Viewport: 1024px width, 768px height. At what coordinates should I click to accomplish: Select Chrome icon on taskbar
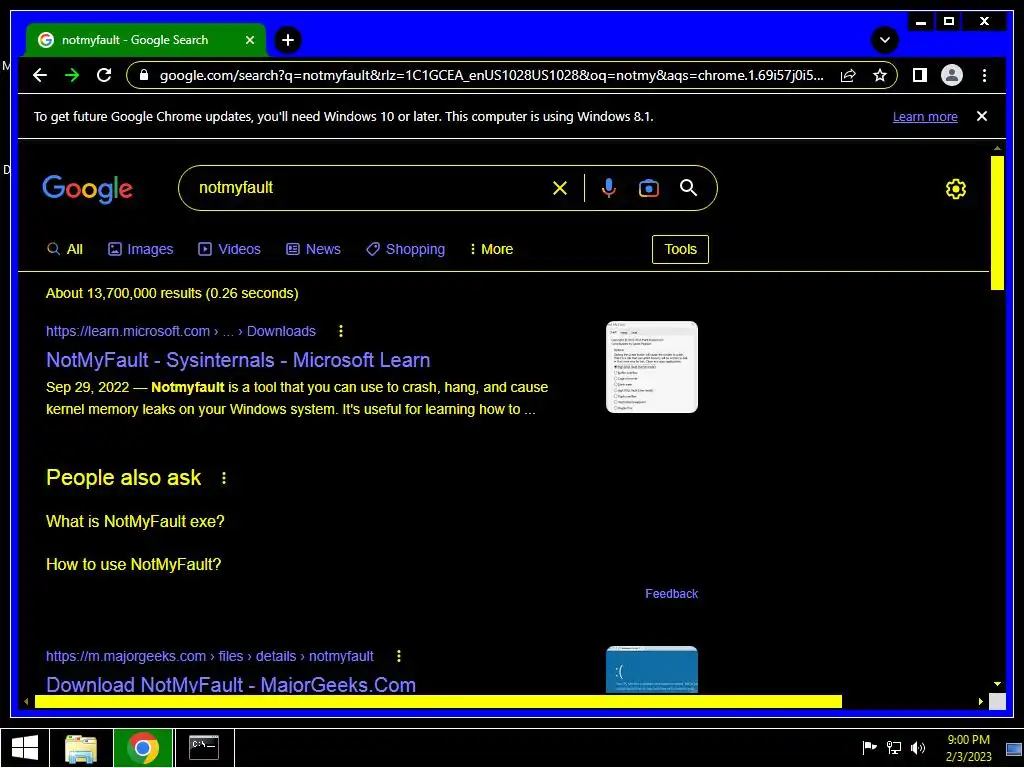tap(143, 748)
